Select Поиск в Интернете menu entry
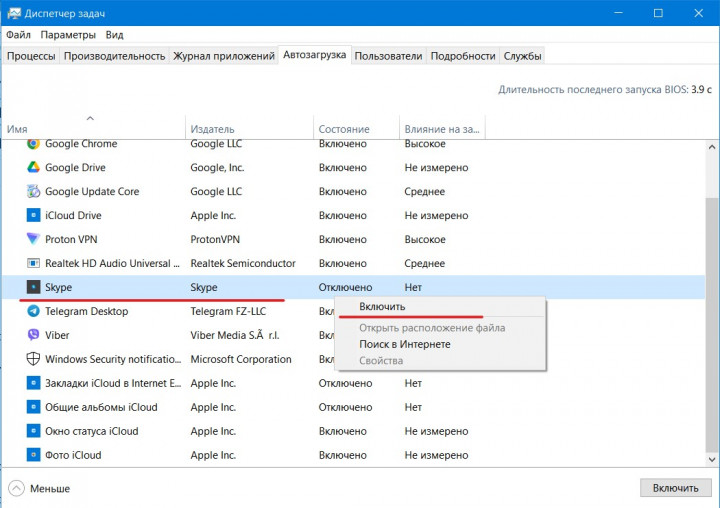The width and height of the screenshot is (720, 508). coord(404,344)
